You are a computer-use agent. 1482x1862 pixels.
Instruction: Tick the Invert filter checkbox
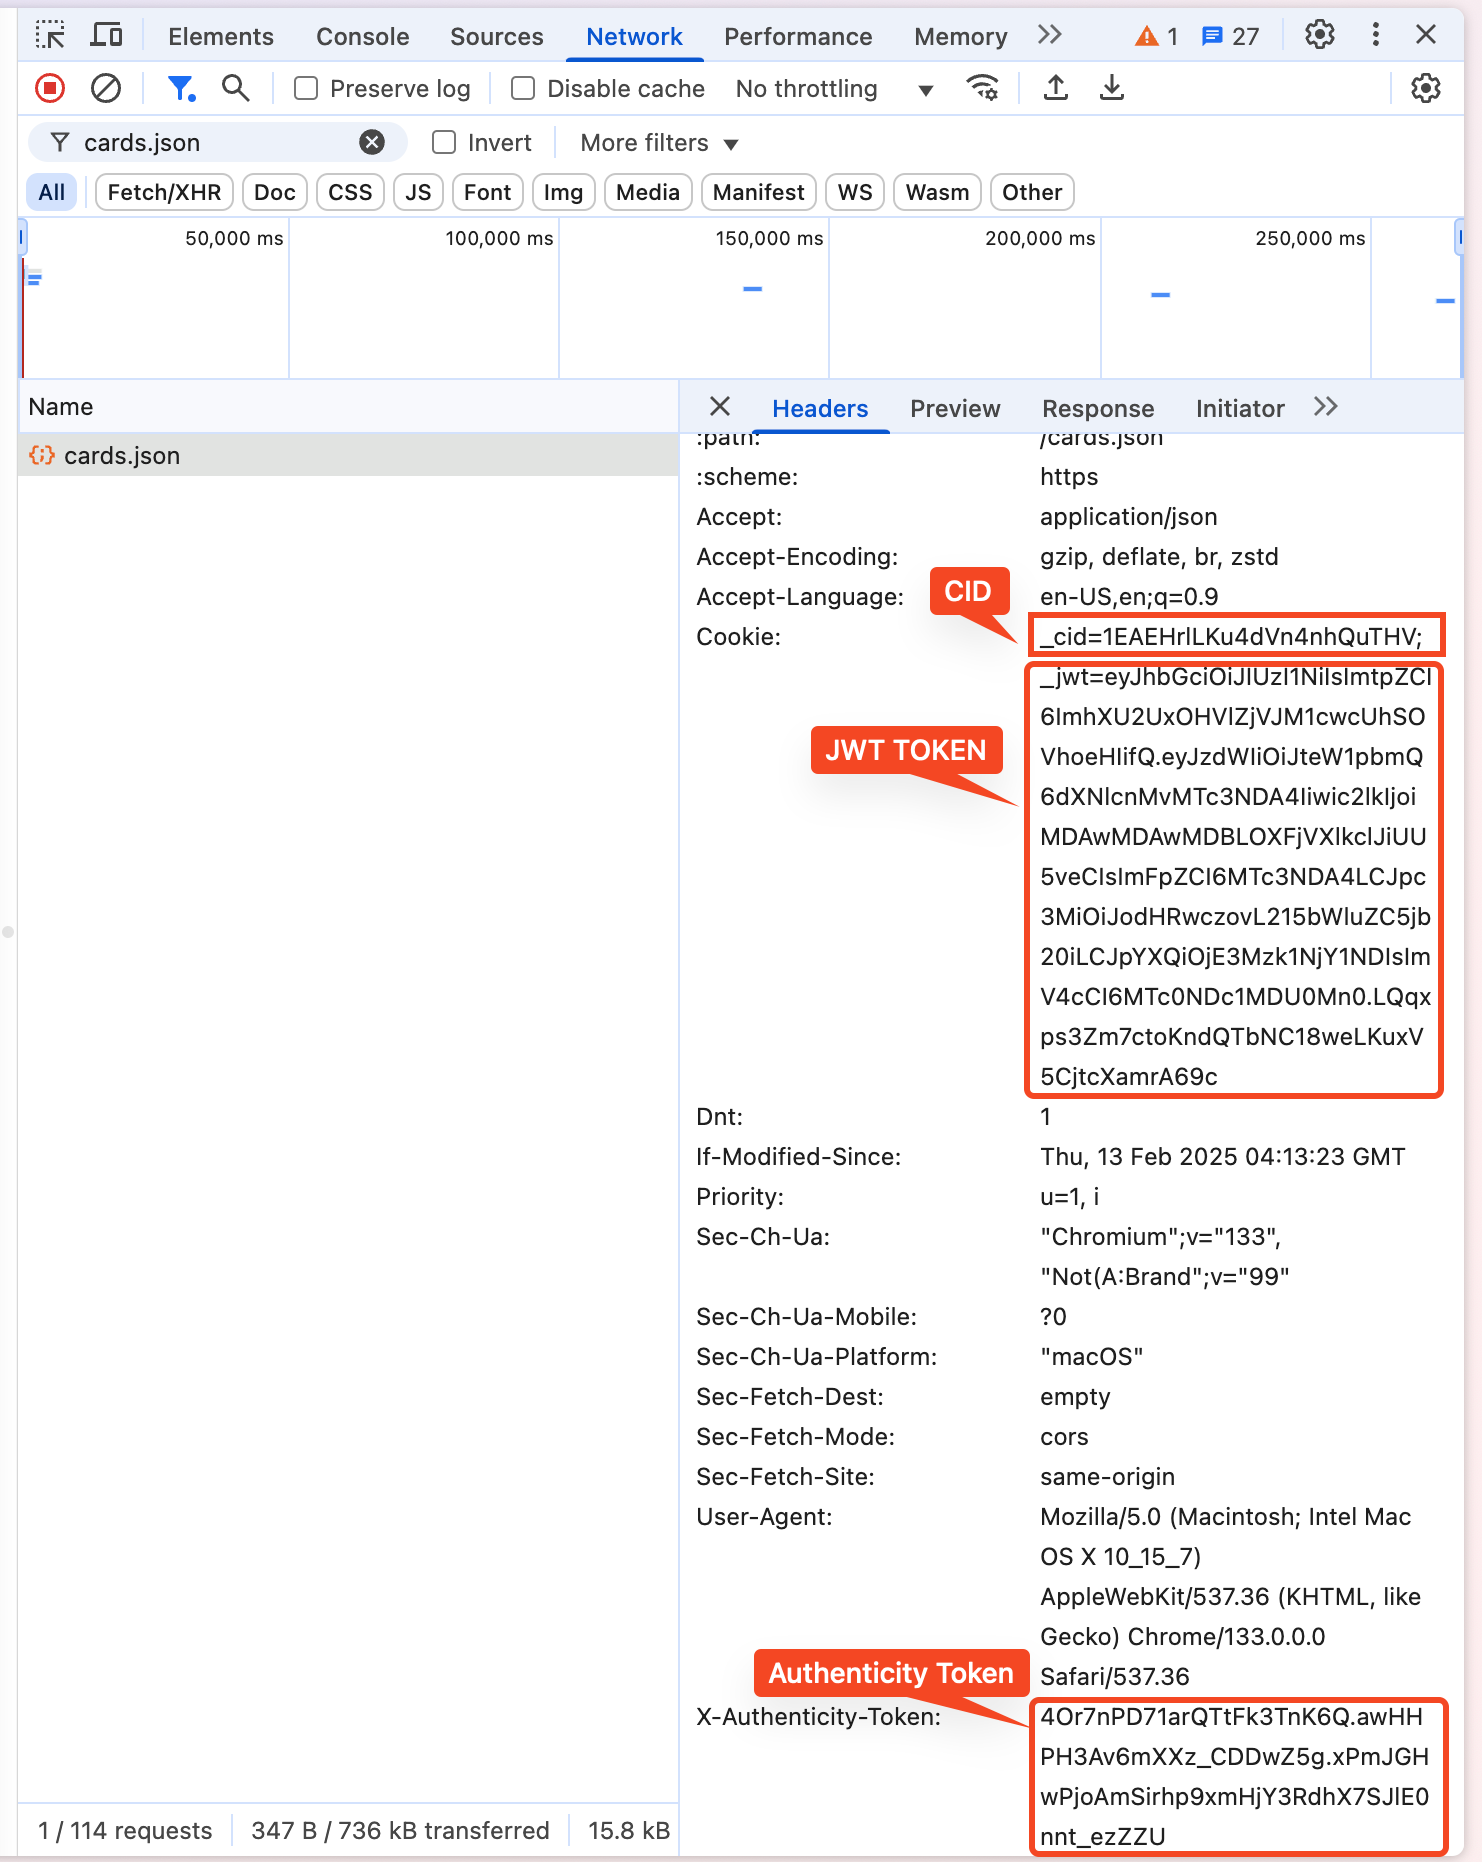[444, 143]
